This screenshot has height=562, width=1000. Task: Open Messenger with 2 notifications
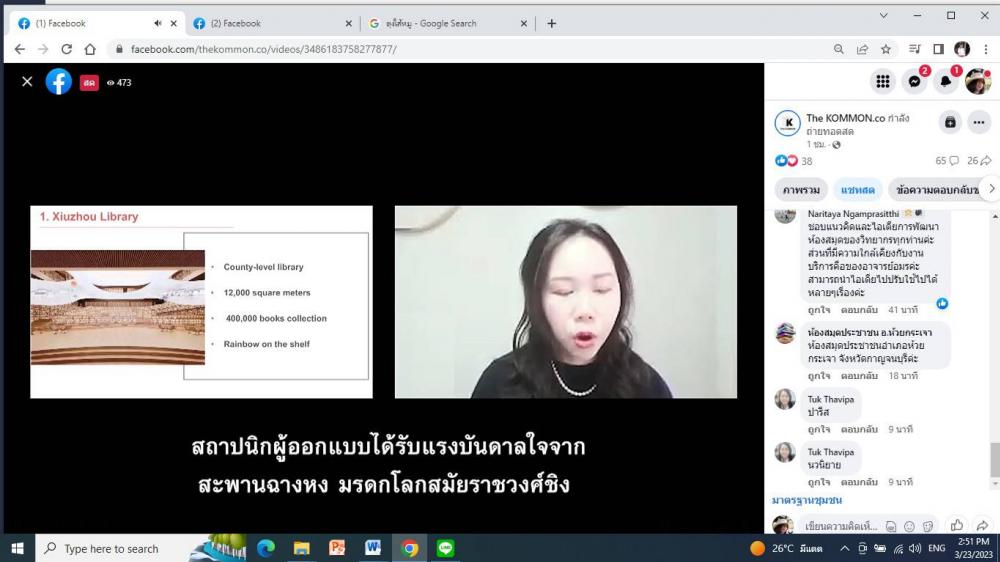tap(915, 82)
